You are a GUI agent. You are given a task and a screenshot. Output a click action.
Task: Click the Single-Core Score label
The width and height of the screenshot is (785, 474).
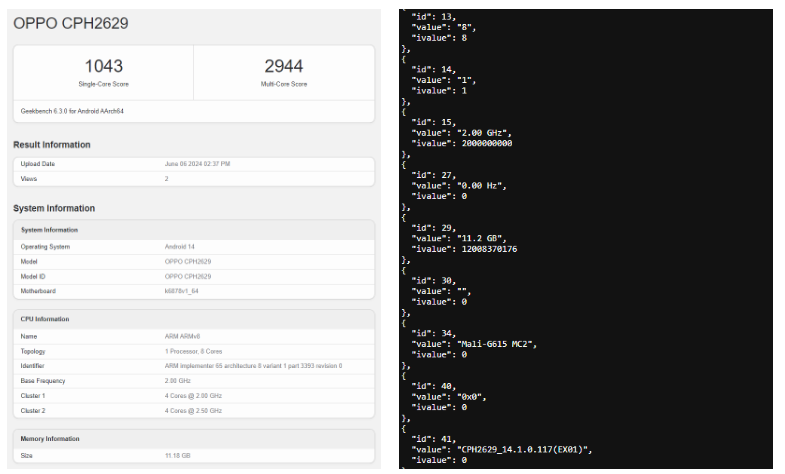[104, 84]
